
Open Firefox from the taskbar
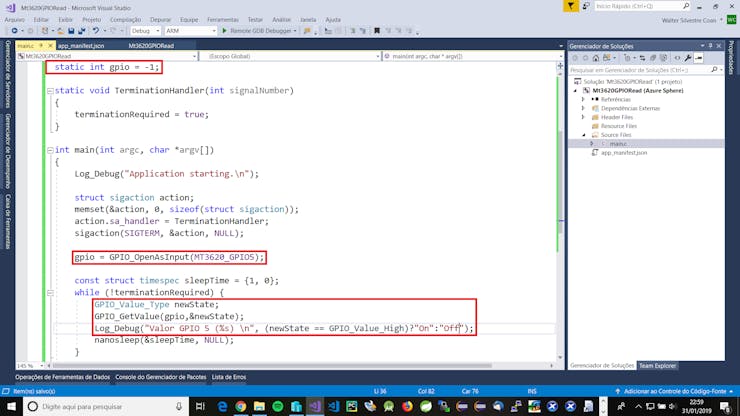point(407,407)
